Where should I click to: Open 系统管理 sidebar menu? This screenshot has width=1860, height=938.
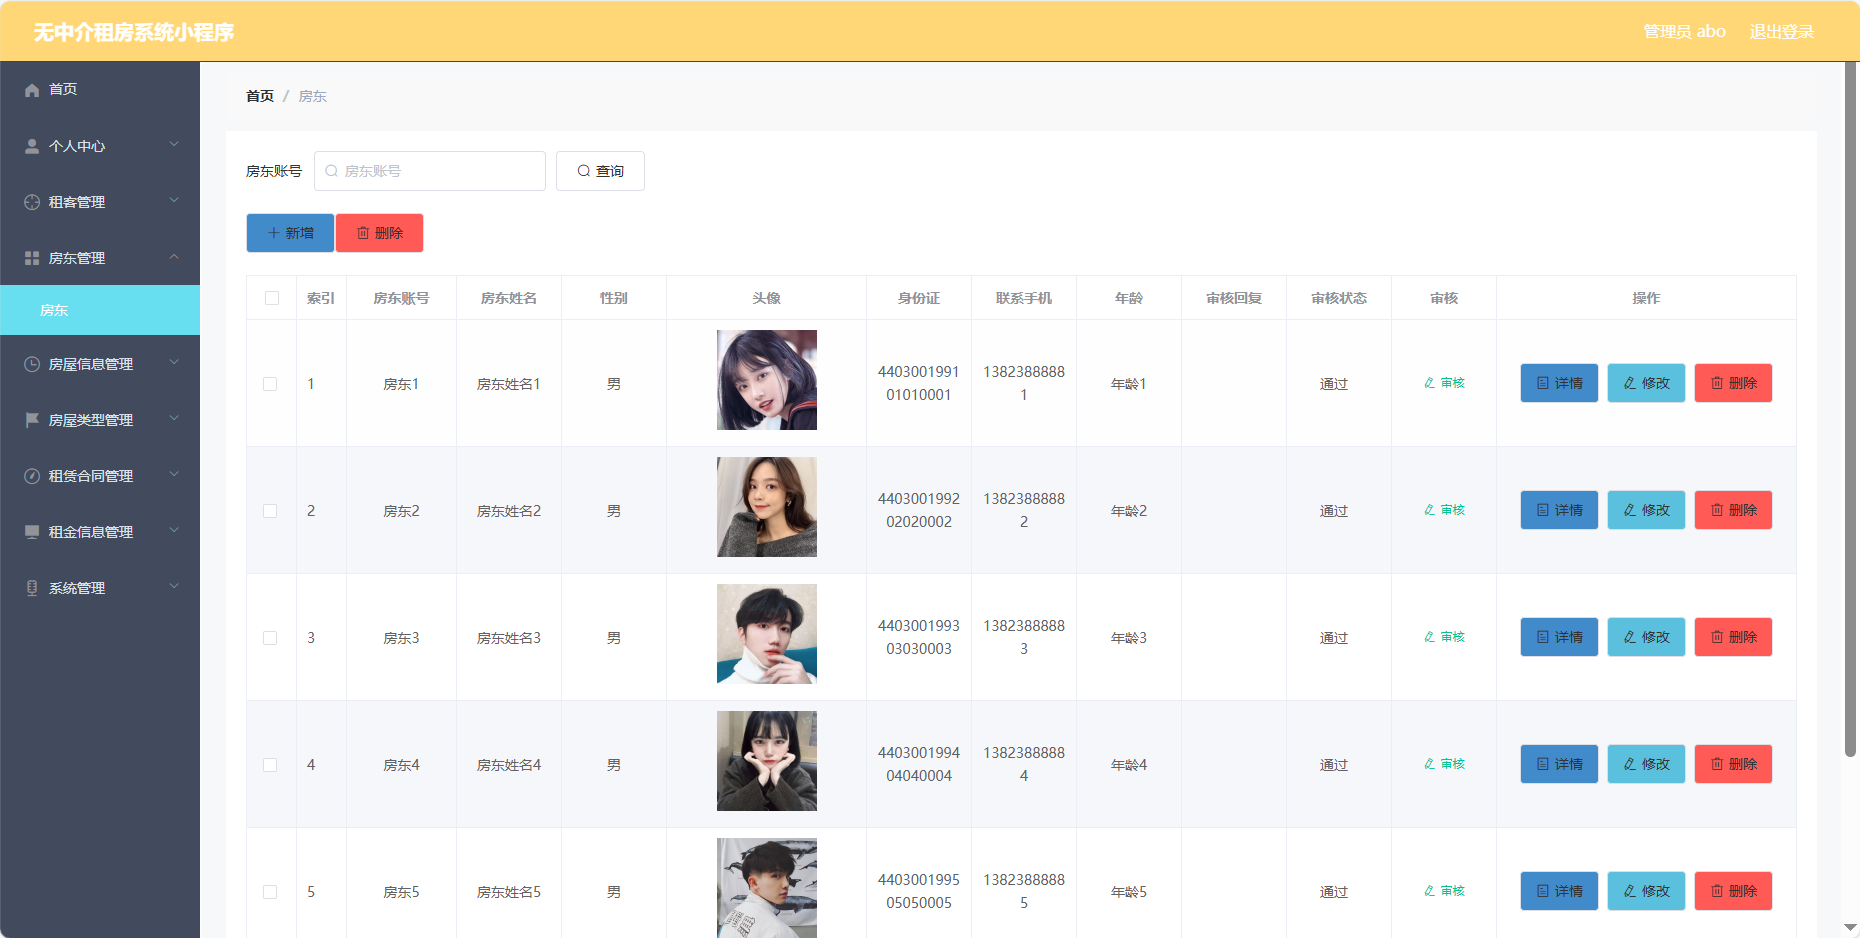click(x=100, y=588)
